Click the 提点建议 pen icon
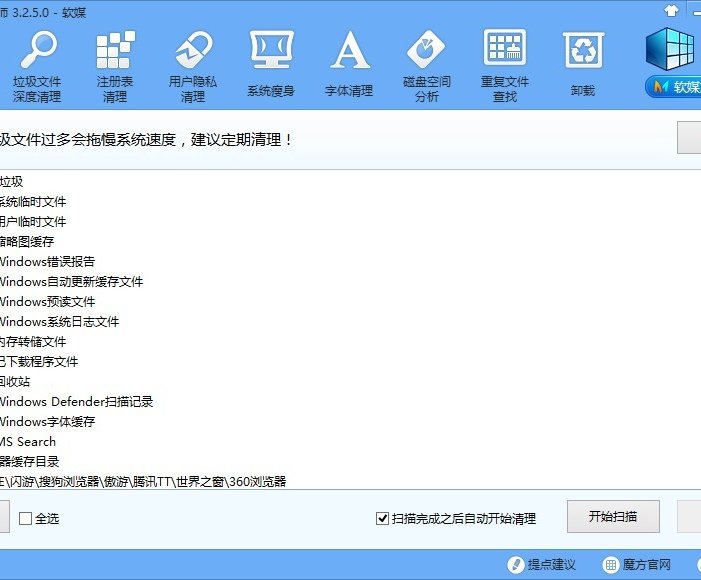Image resolution: width=701 pixels, height=580 pixels. pyautogui.click(x=515, y=565)
